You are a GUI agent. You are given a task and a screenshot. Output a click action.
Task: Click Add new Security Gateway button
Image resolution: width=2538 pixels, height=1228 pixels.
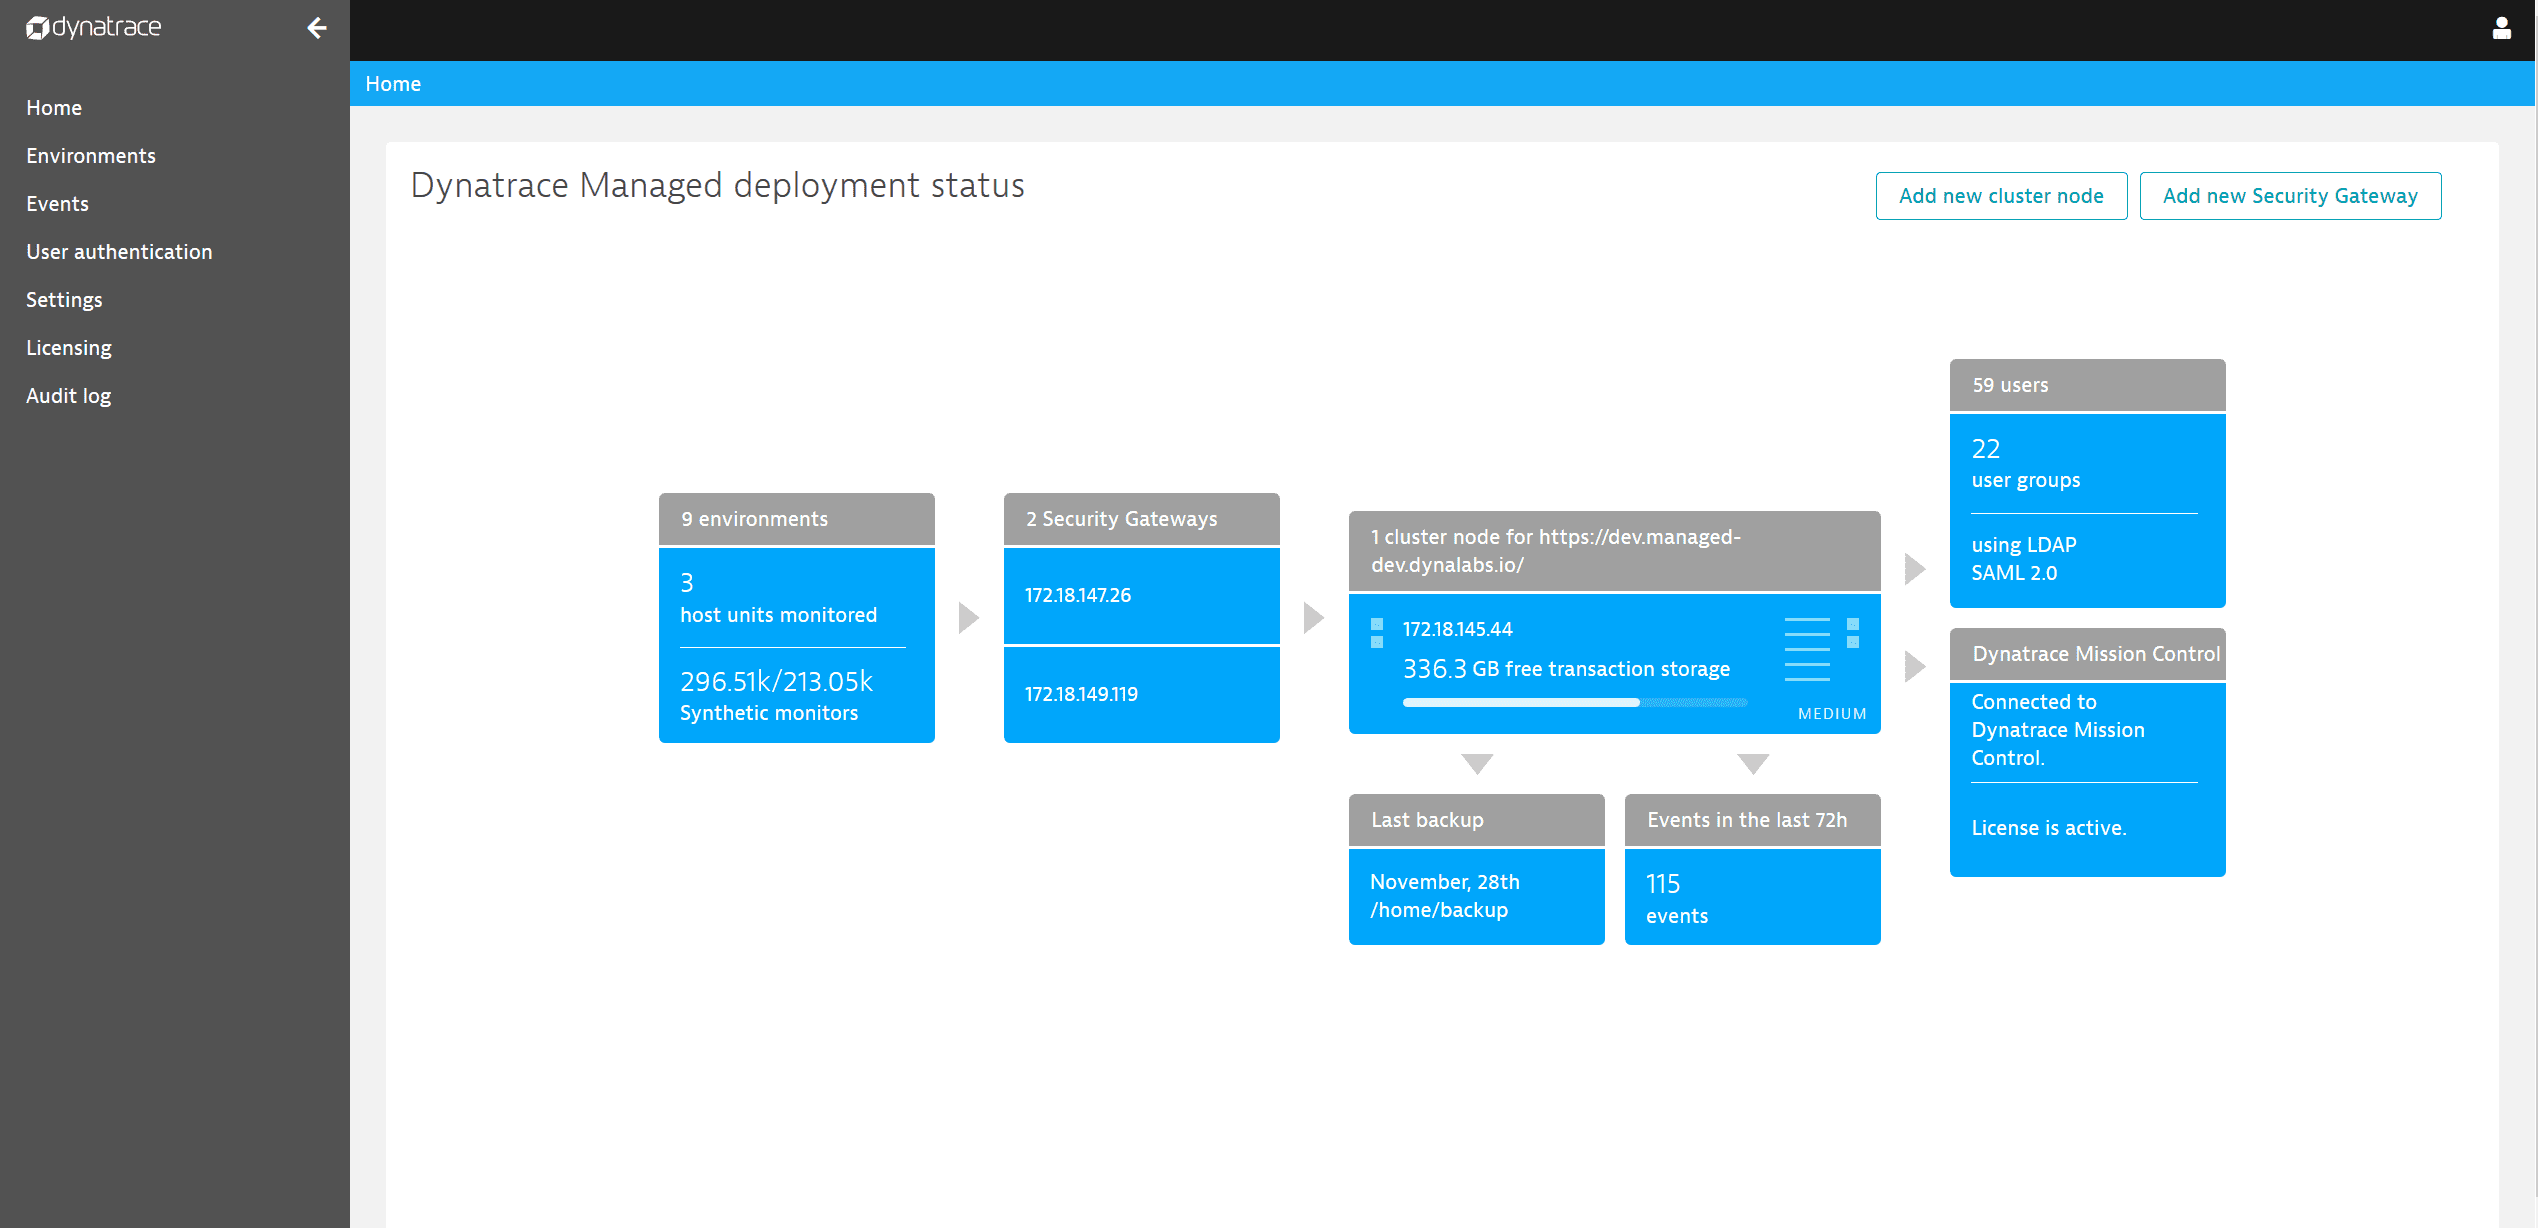click(2290, 196)
